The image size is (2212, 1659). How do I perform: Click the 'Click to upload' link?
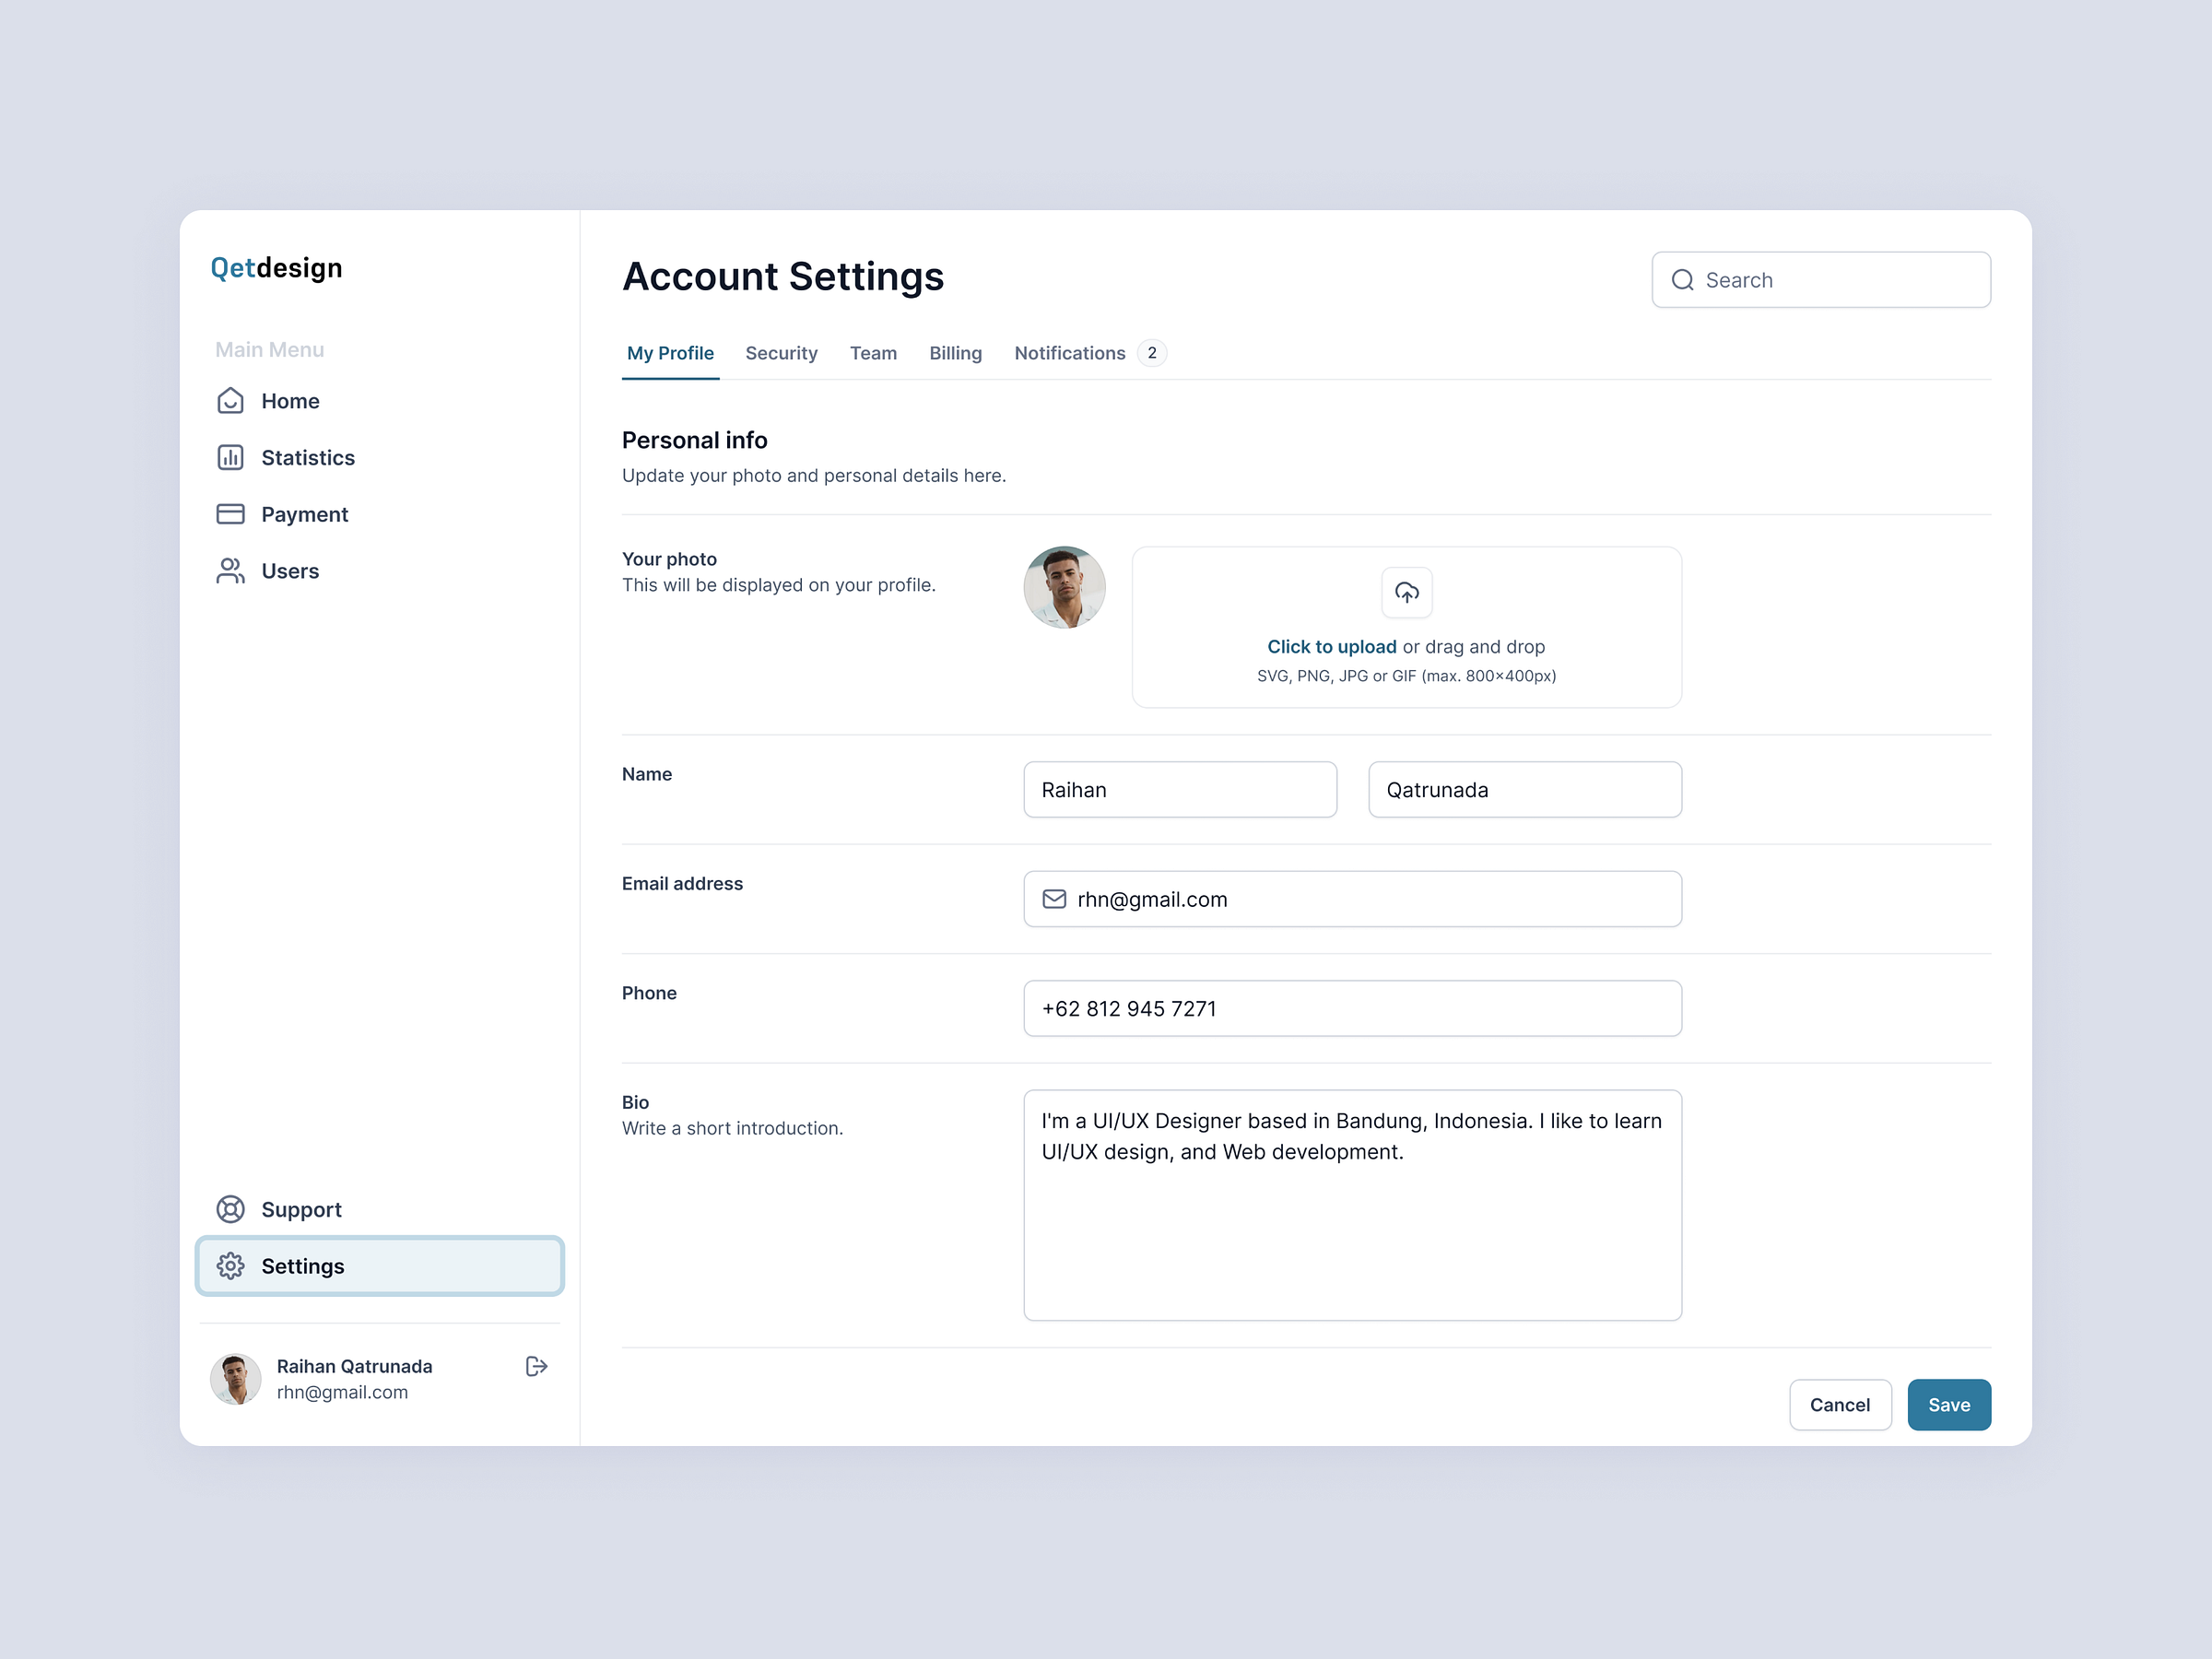pyautogui.click(x=1331, y=646)
